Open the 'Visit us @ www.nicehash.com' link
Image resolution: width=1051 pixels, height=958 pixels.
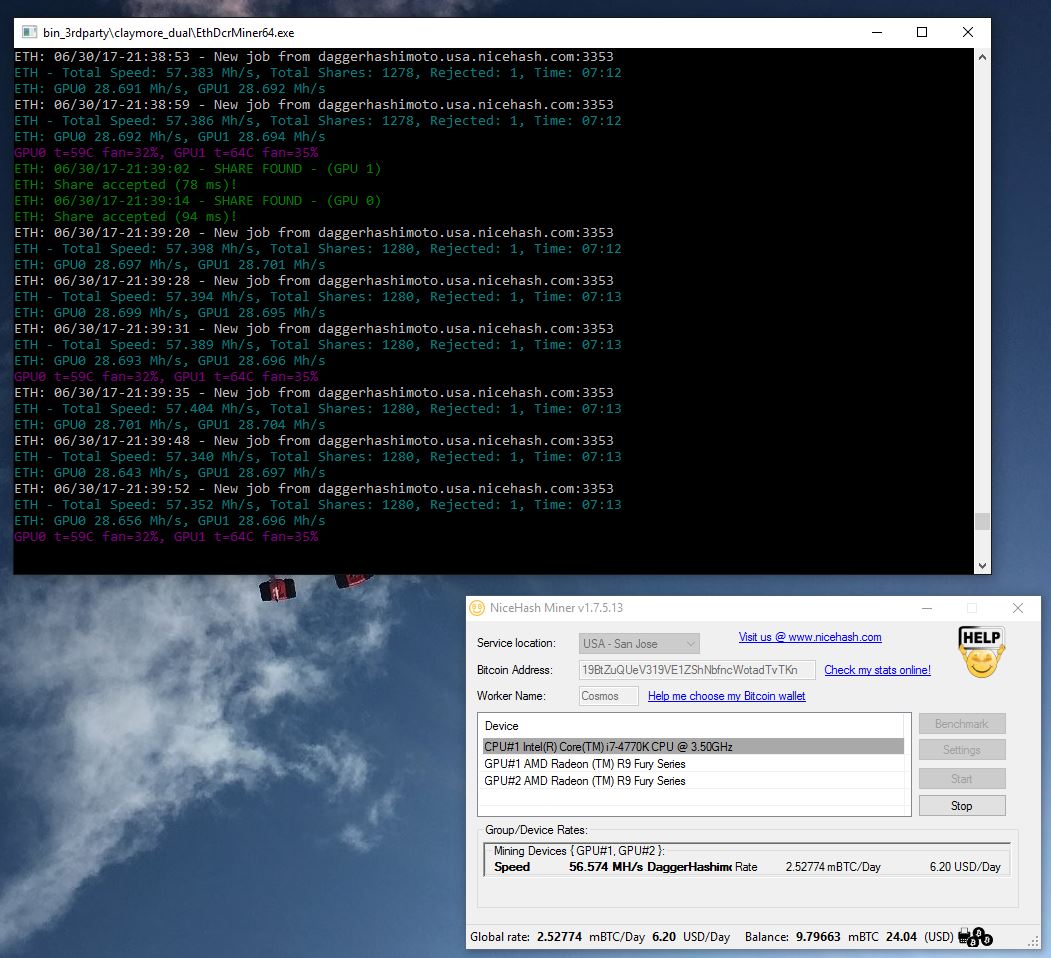coord(809,637)
